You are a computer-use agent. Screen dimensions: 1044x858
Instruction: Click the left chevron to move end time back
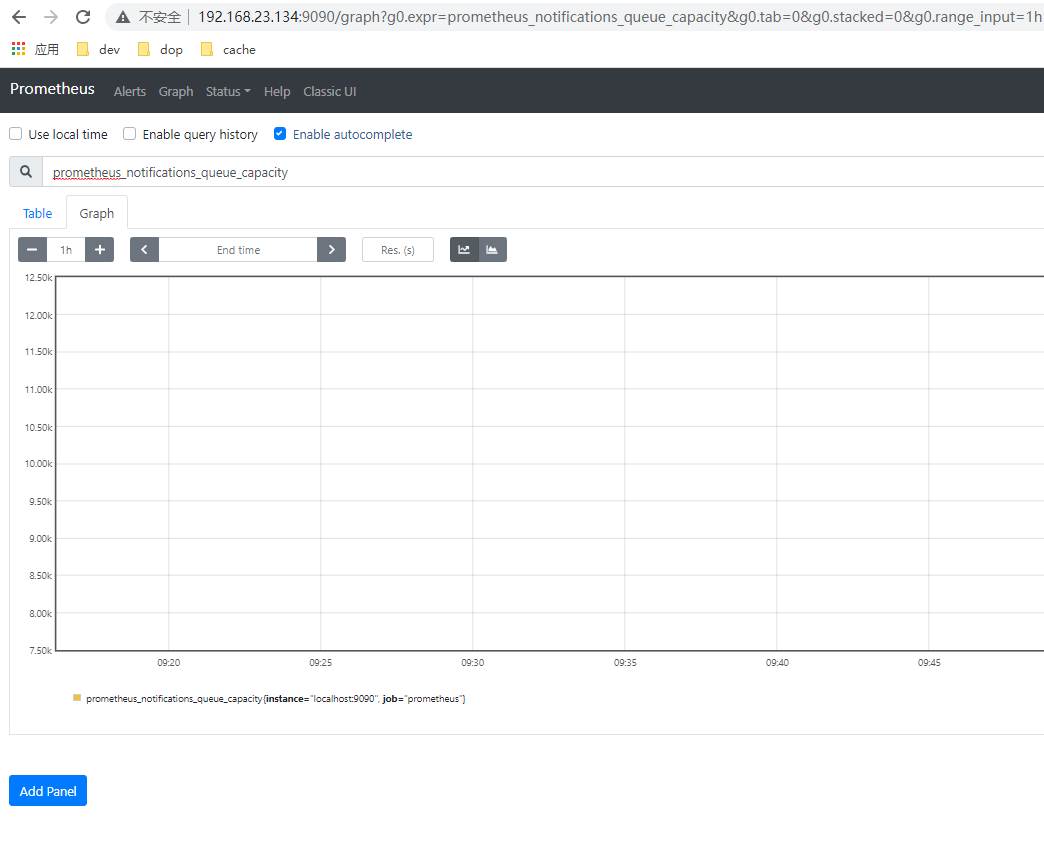(x=144, y=249)
